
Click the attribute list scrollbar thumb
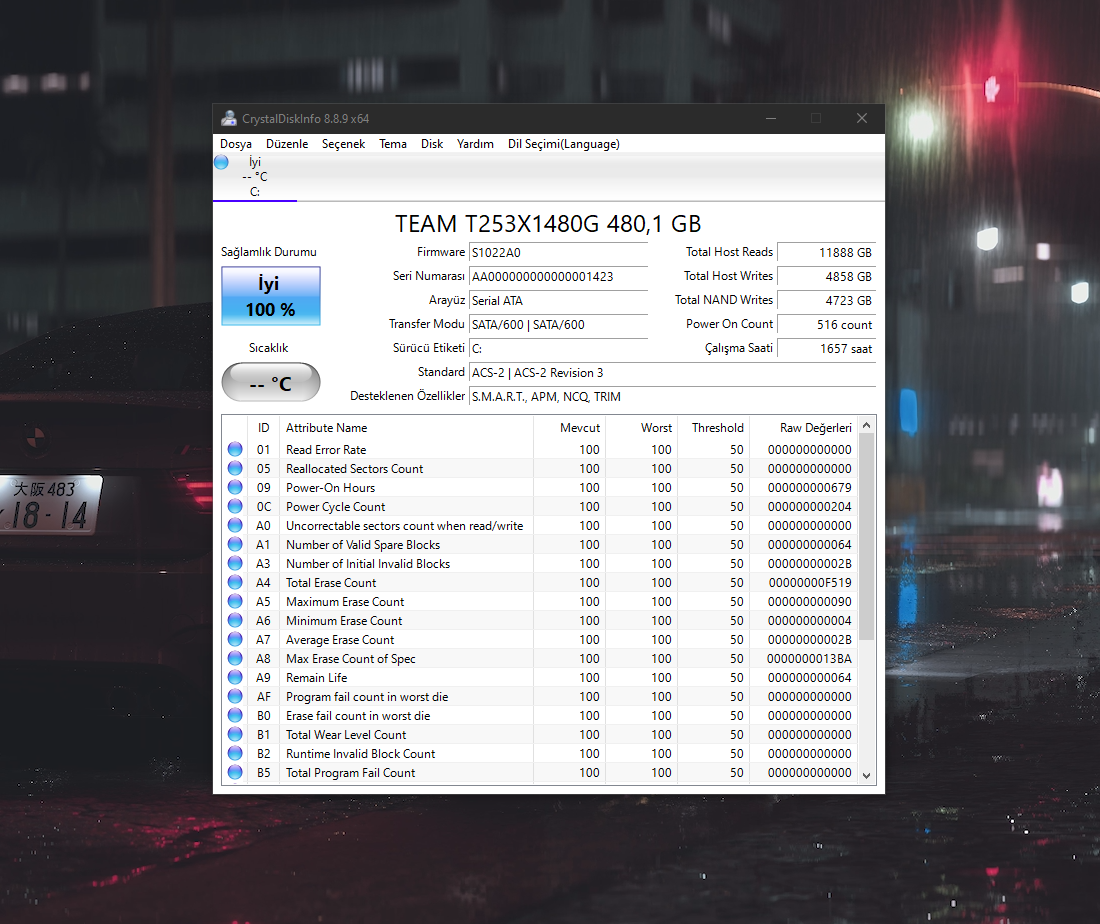[x=866, y=537]
